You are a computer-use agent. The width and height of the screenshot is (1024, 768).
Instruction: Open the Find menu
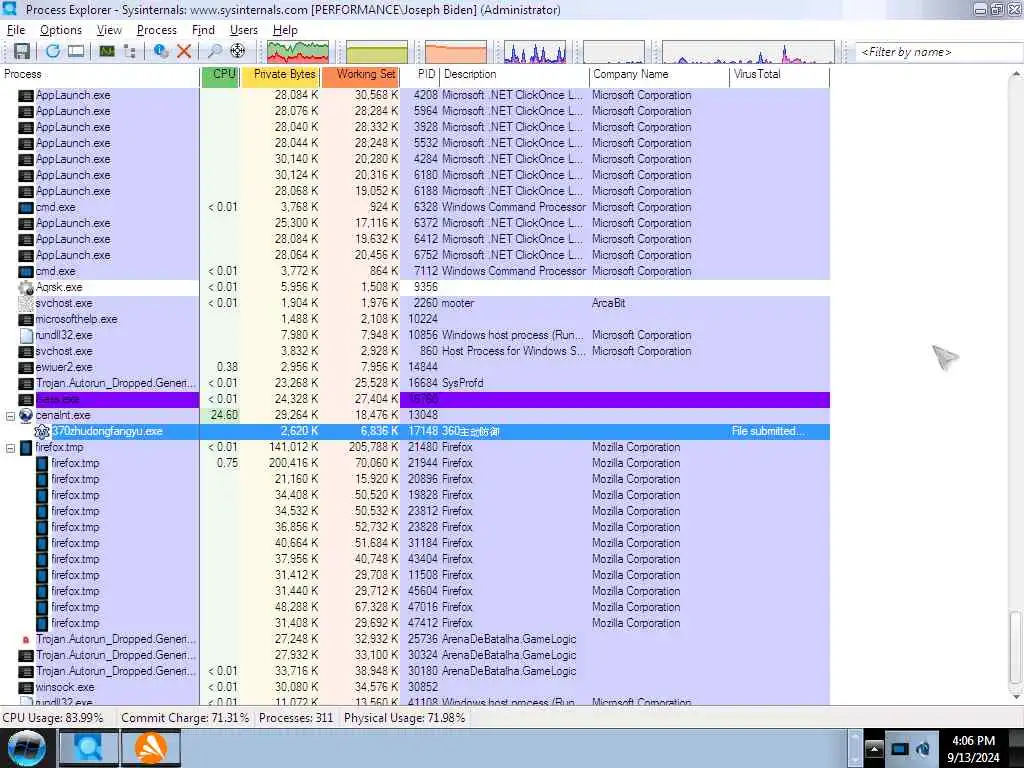203,30
